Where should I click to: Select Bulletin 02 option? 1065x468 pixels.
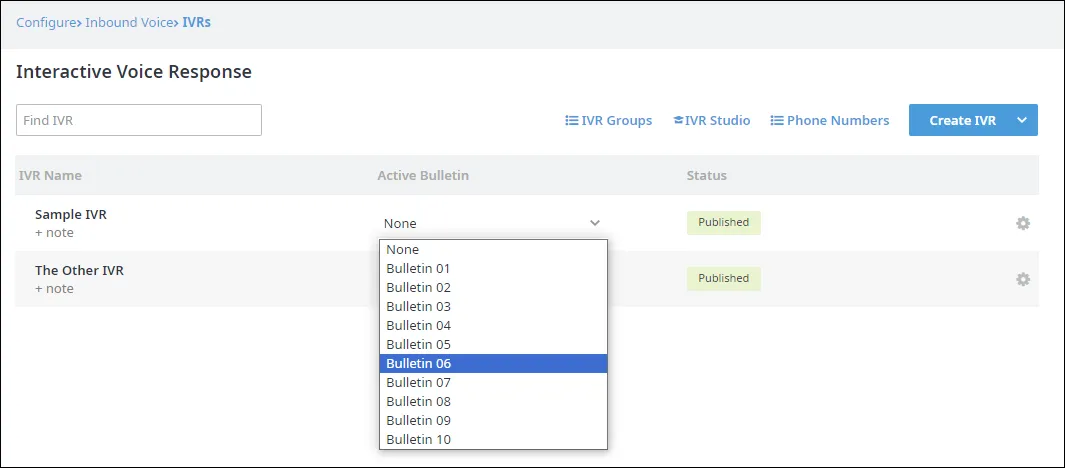493,287
